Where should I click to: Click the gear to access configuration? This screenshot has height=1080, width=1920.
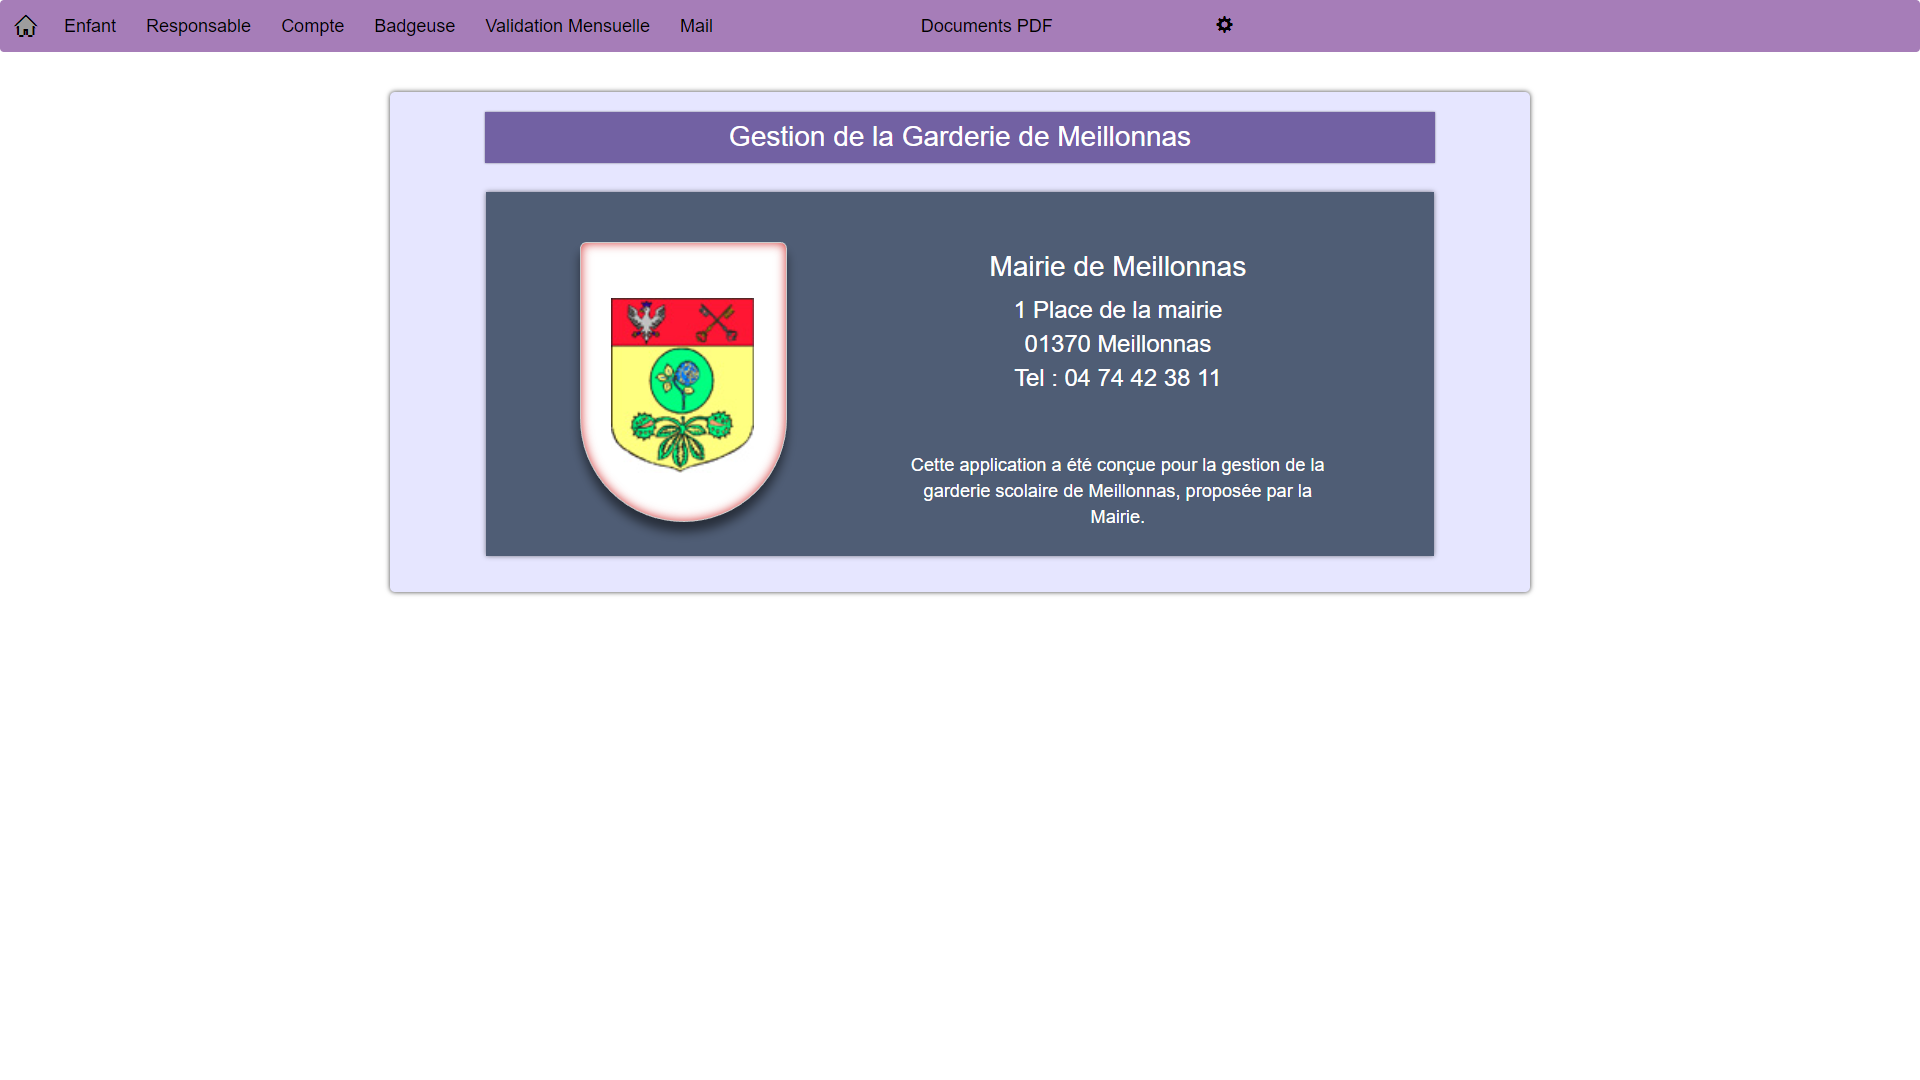click(x=1225, y=25)
